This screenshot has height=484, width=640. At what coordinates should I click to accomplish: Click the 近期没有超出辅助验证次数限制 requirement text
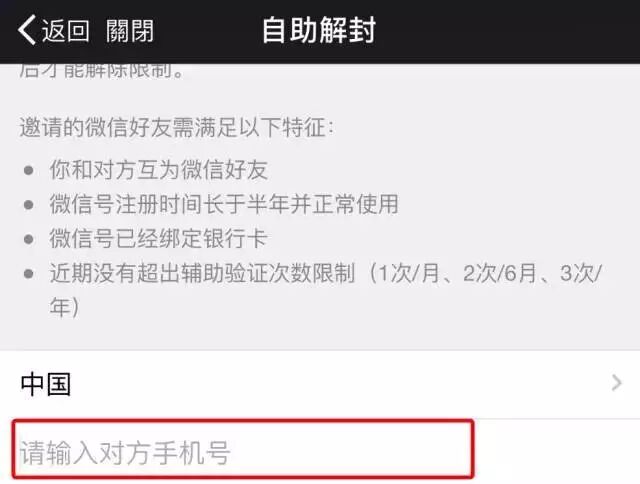202,273
